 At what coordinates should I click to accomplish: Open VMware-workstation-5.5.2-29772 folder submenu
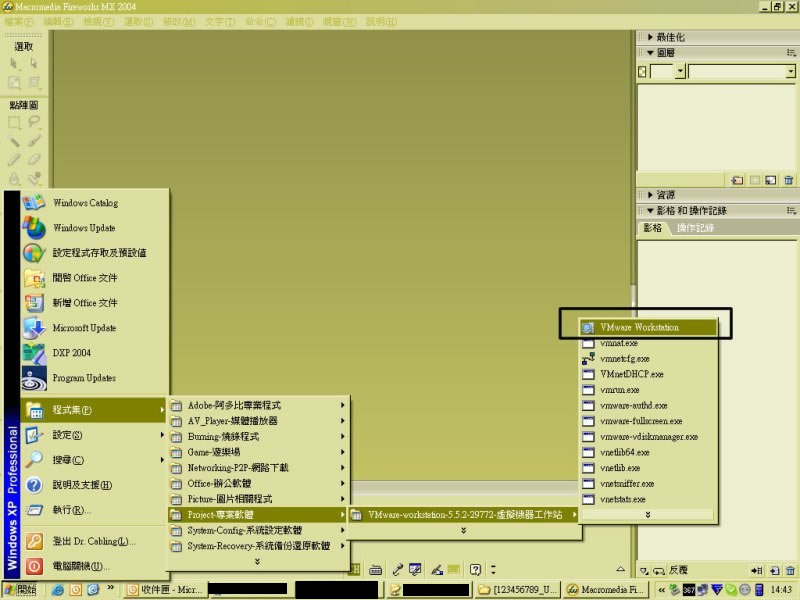(x=464, y=515)
